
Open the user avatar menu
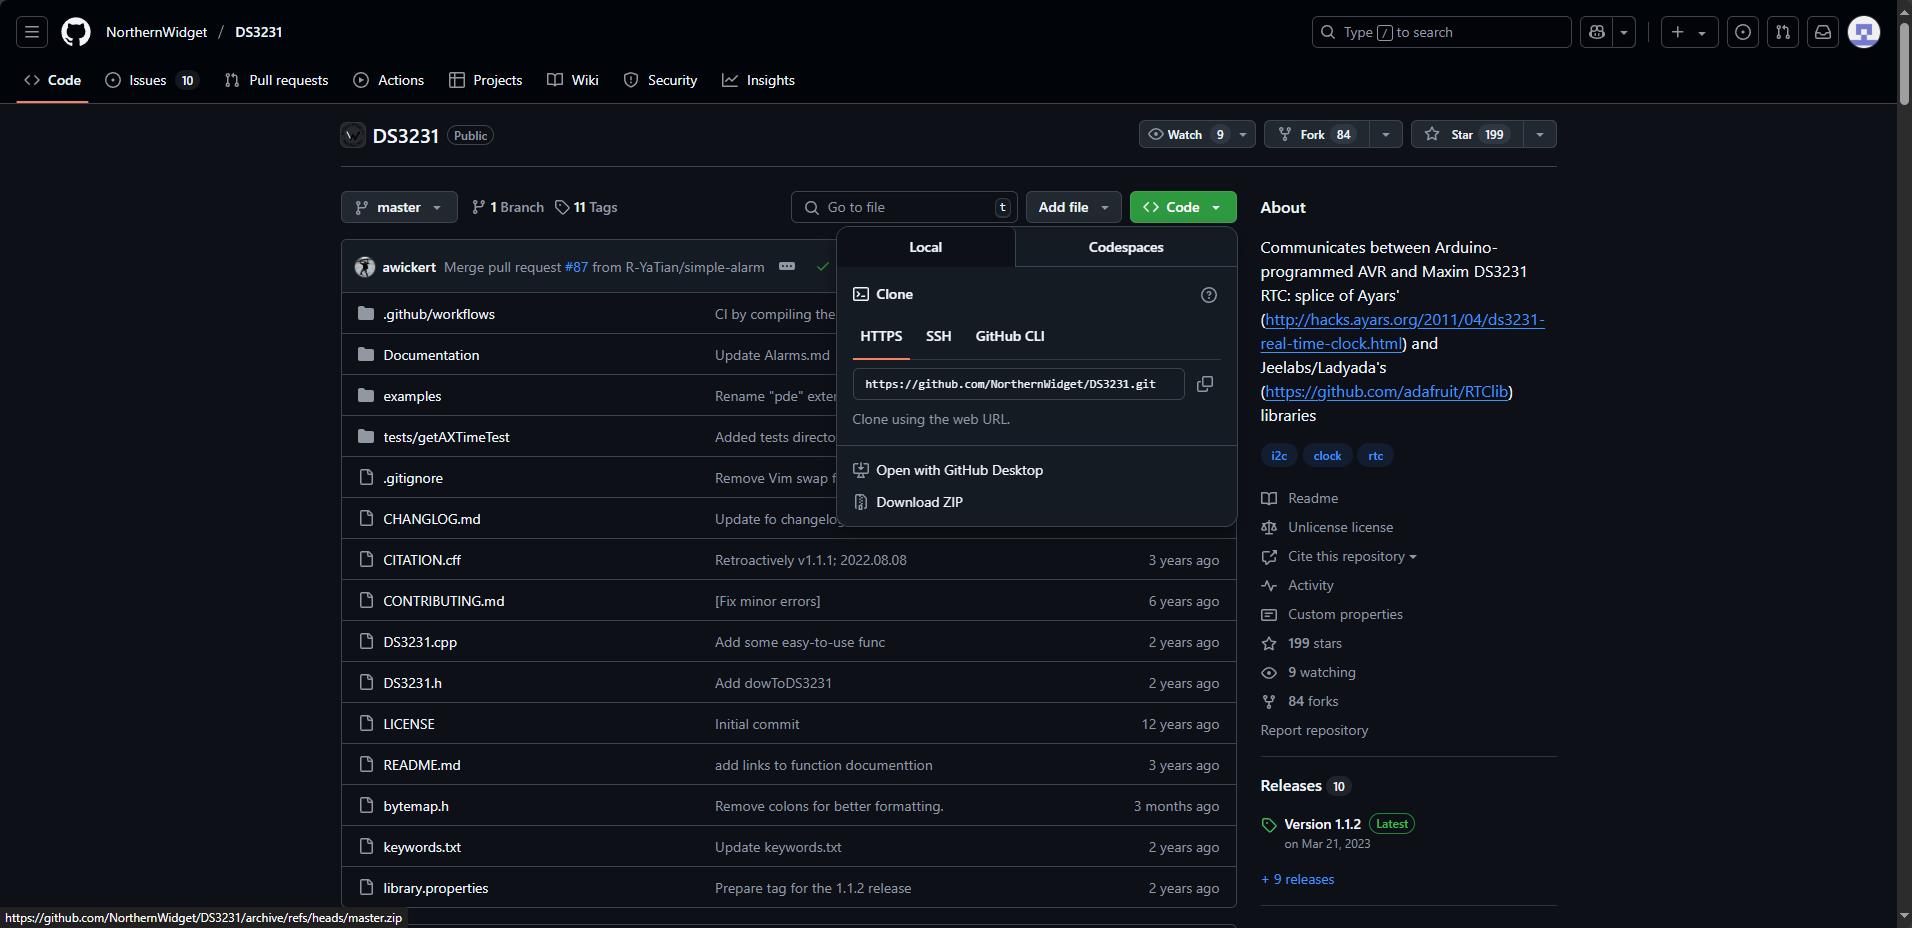point(1864,32)
